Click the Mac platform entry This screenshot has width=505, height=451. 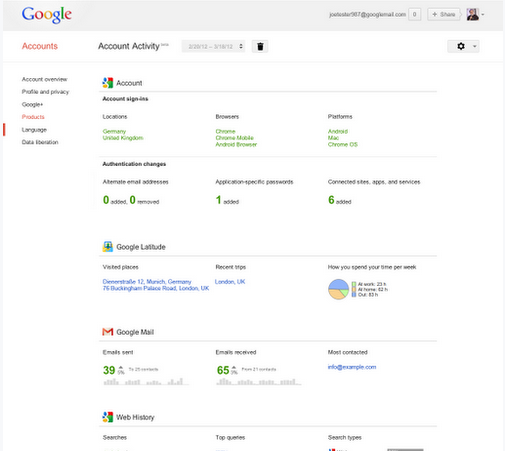[x=333, y=138]
